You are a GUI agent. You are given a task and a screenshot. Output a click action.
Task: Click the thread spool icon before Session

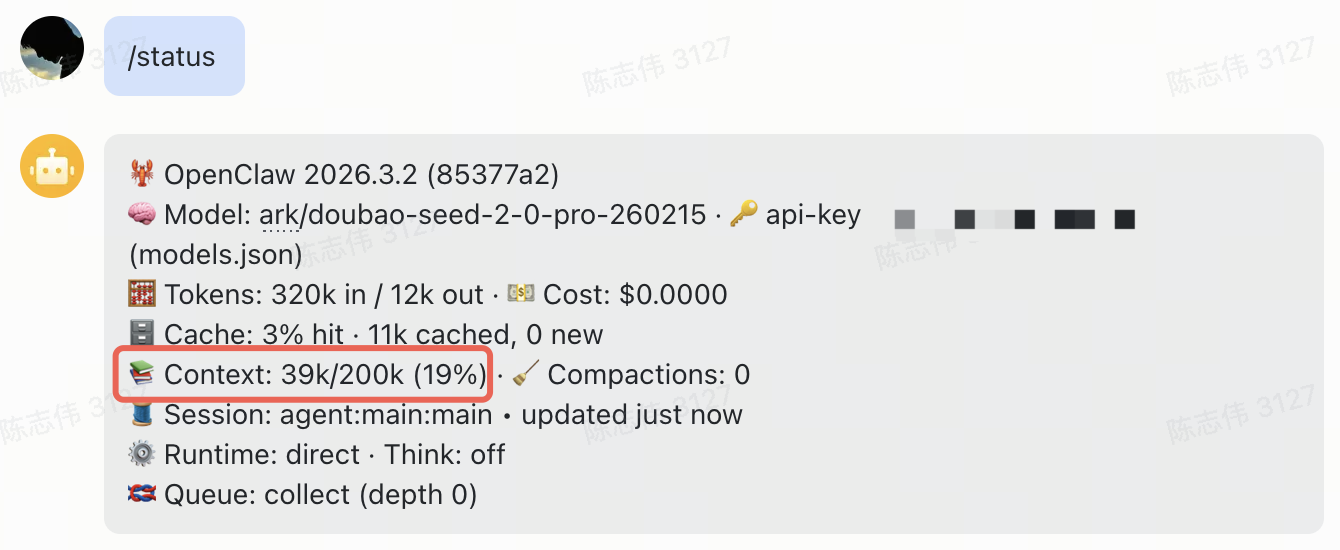click(142, 415)
